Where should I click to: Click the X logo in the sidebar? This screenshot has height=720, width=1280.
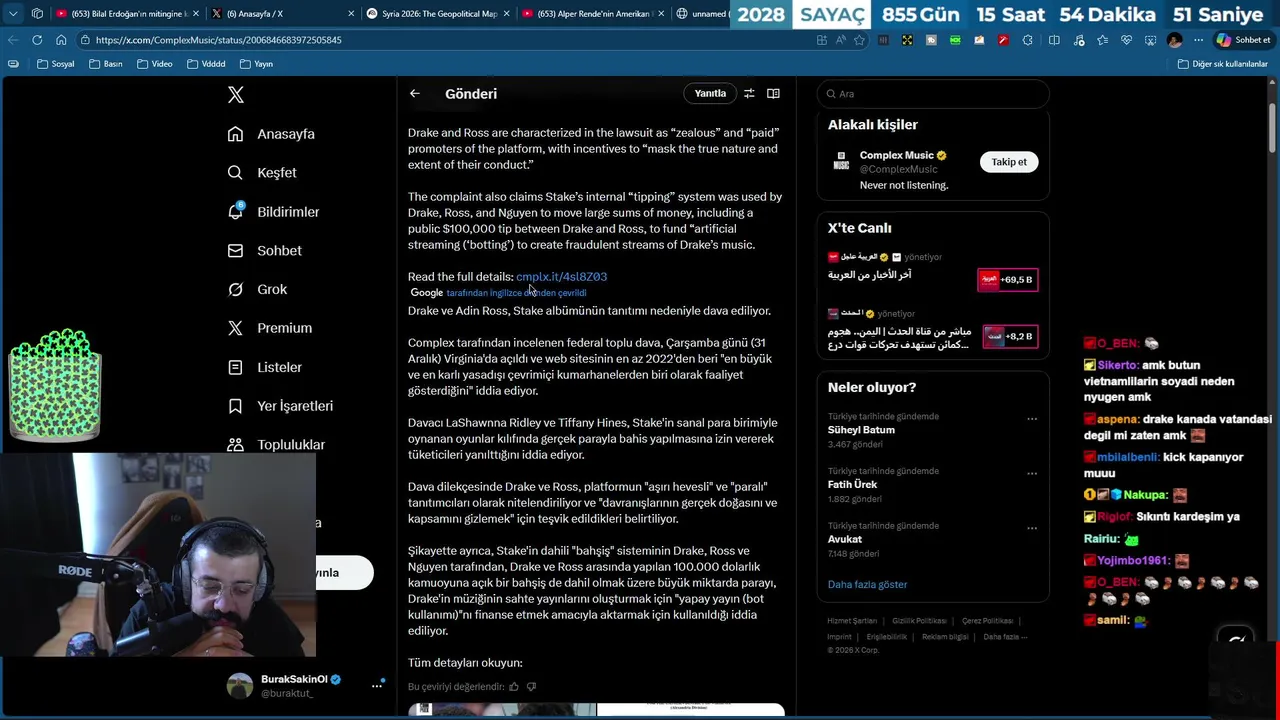coord(236,95)
